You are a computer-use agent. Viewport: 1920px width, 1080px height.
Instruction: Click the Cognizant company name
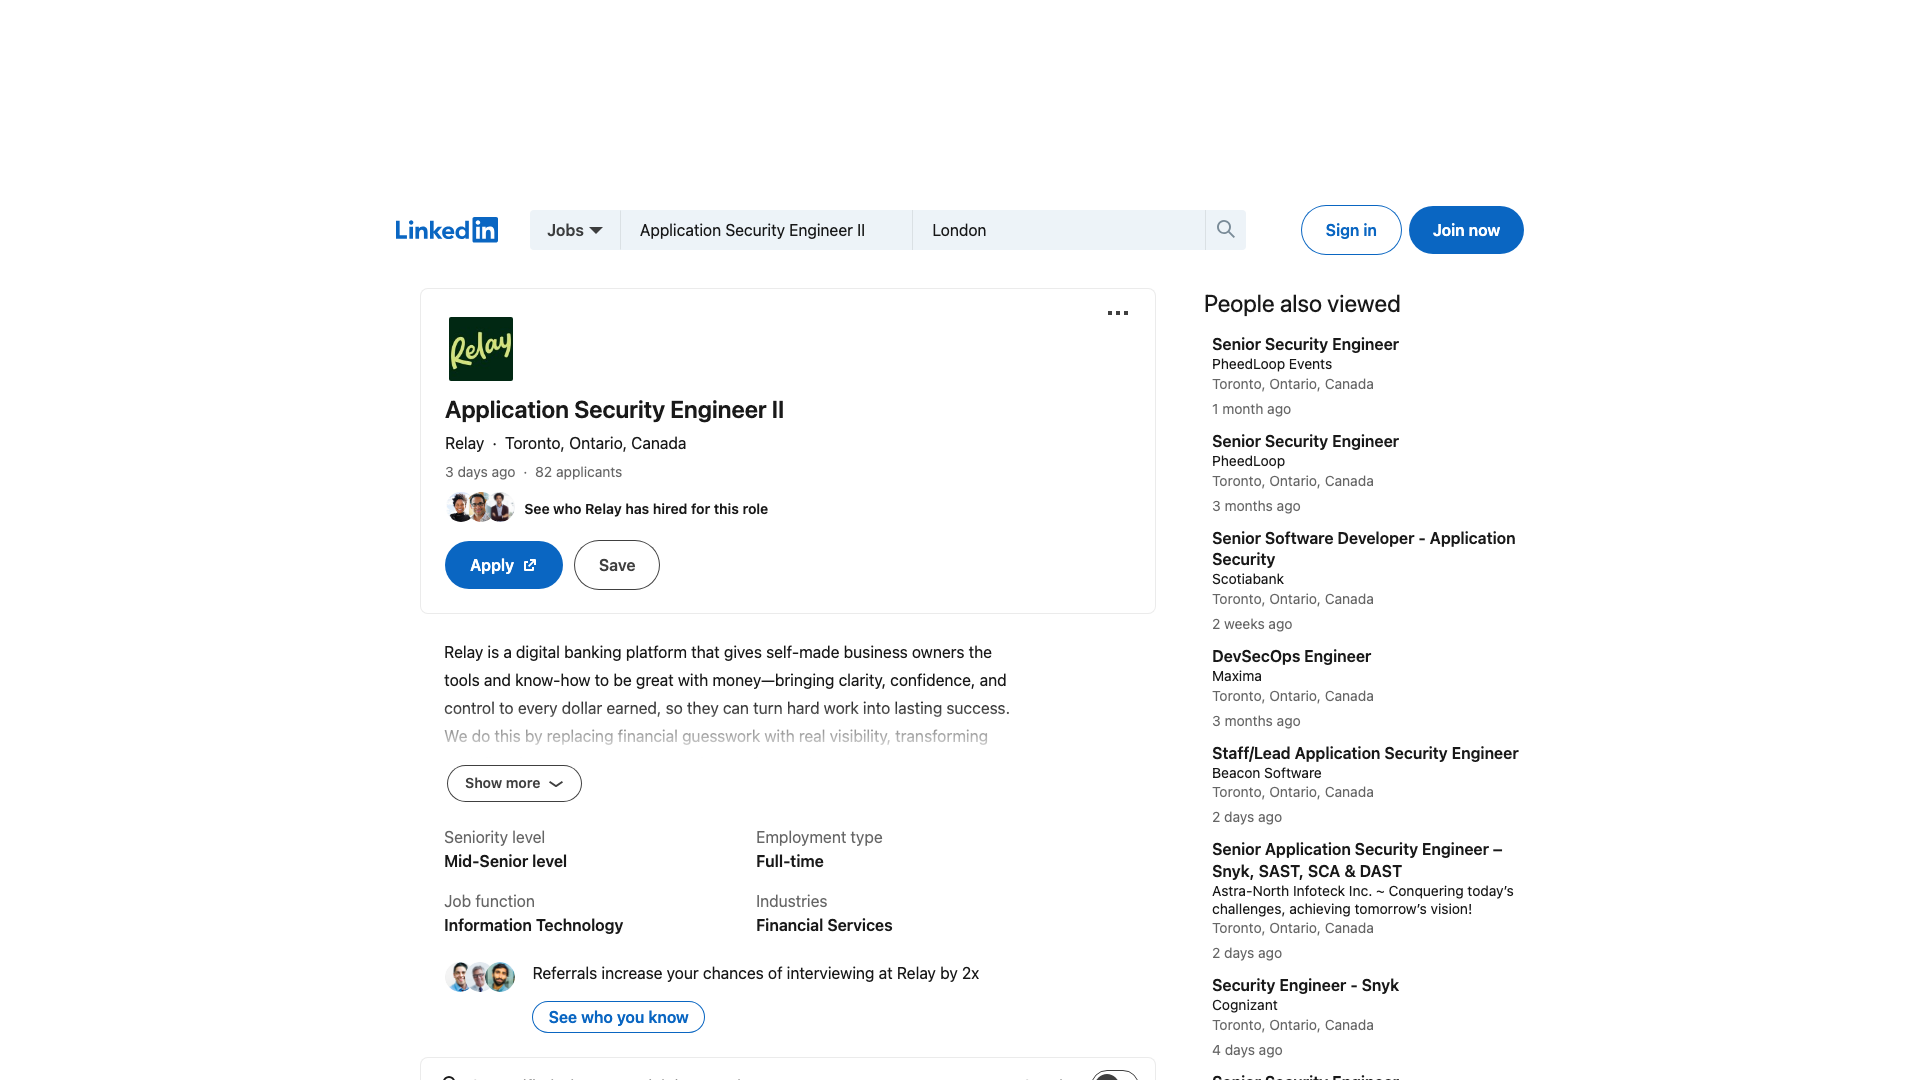tap(1245, 1005)
